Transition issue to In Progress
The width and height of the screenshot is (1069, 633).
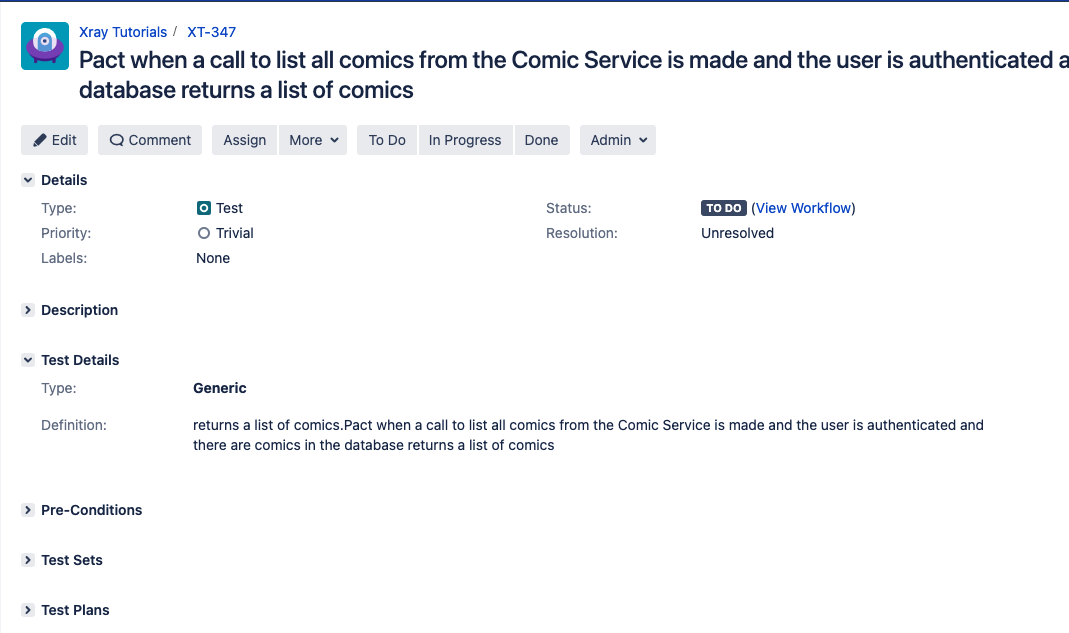click(465, 140)
